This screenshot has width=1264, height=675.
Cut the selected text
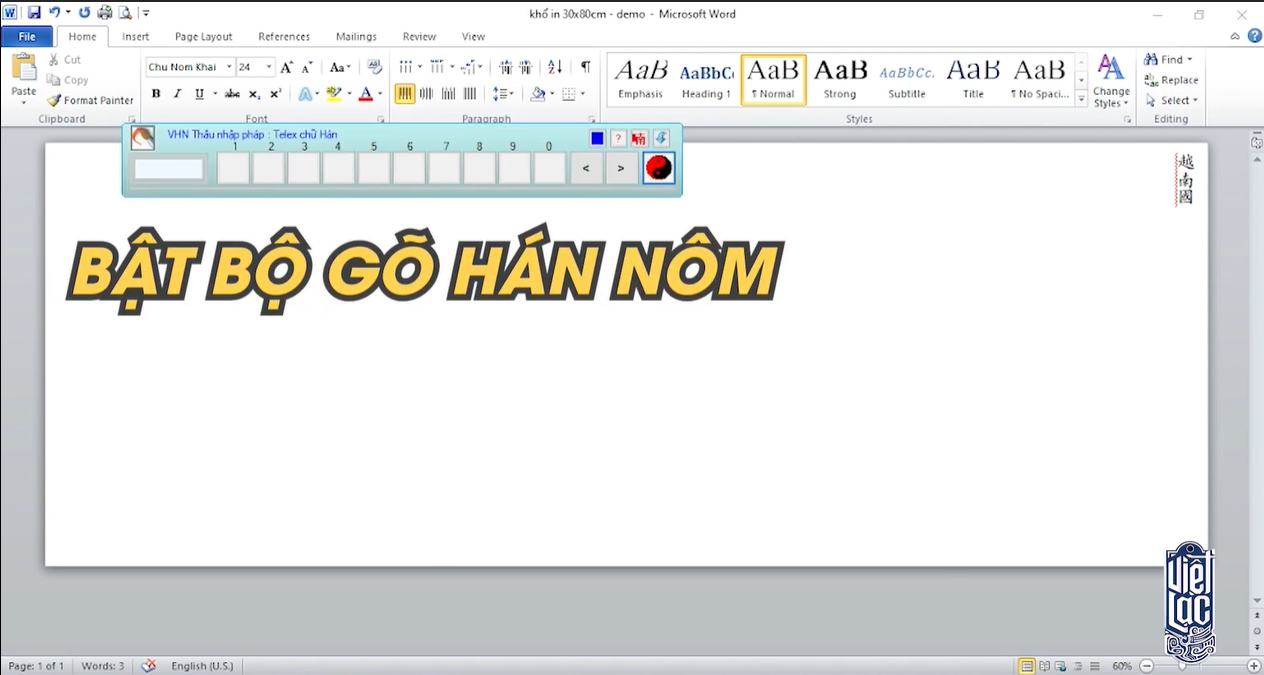[x=65, y=60]
